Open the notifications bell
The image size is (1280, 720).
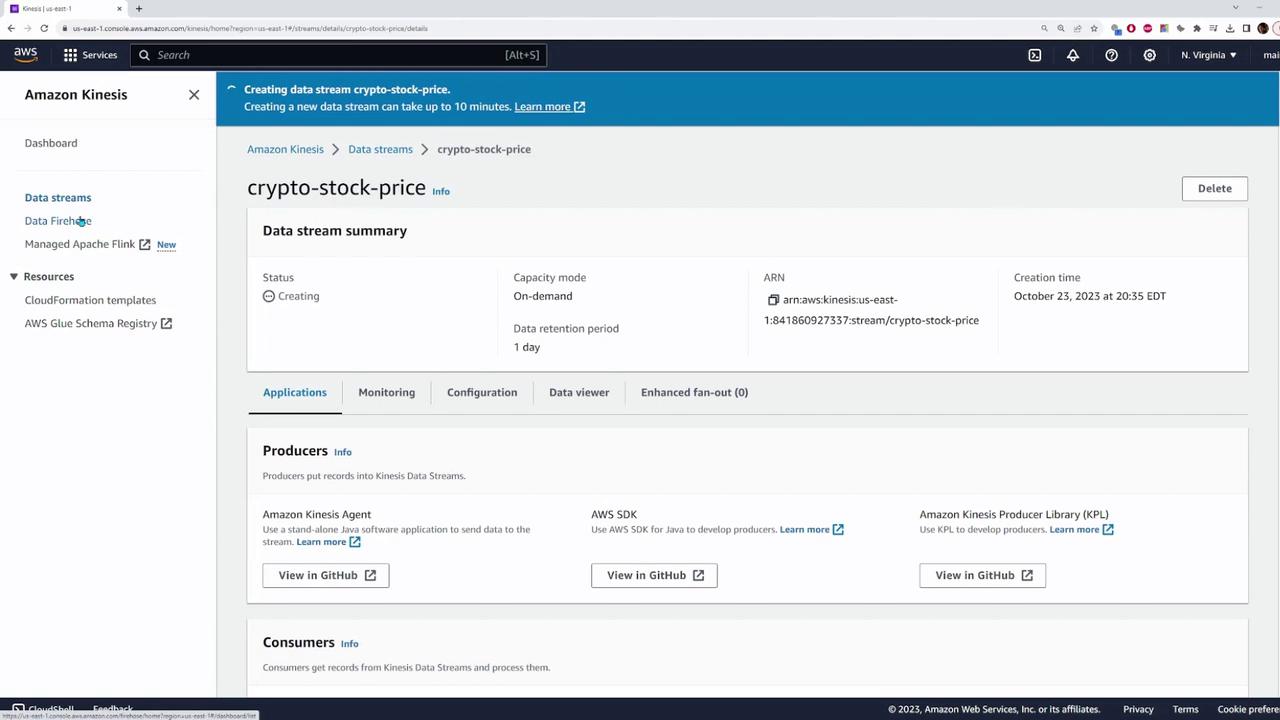(1073, 55)
